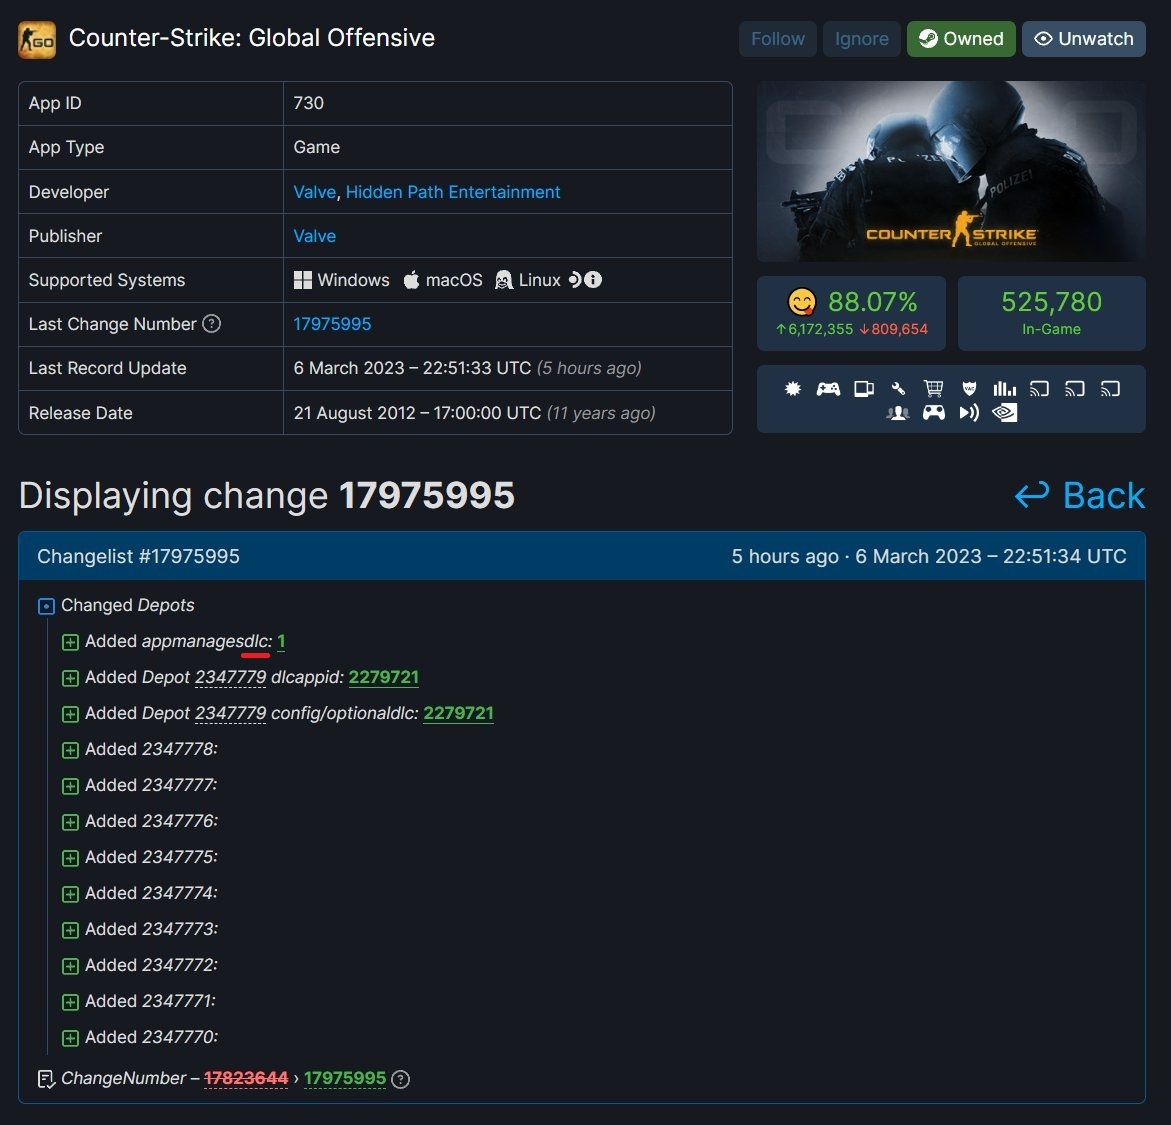Click the negative reviews count 809,654
Screen dimensions: 1171x1125
[x=893, y=329]
